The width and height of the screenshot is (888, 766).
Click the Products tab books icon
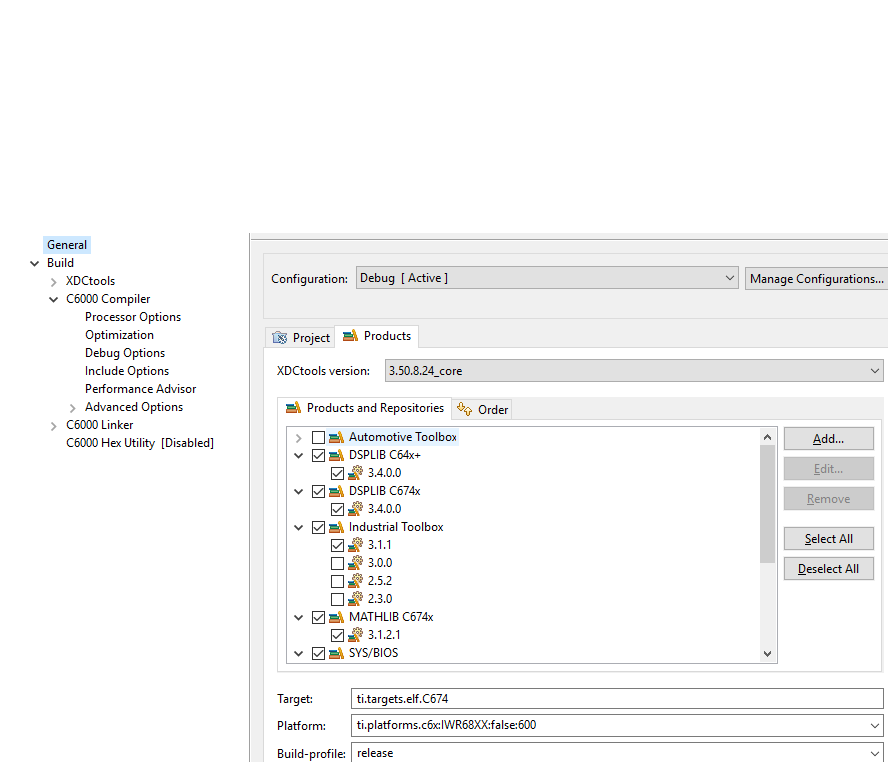point(351,336)
